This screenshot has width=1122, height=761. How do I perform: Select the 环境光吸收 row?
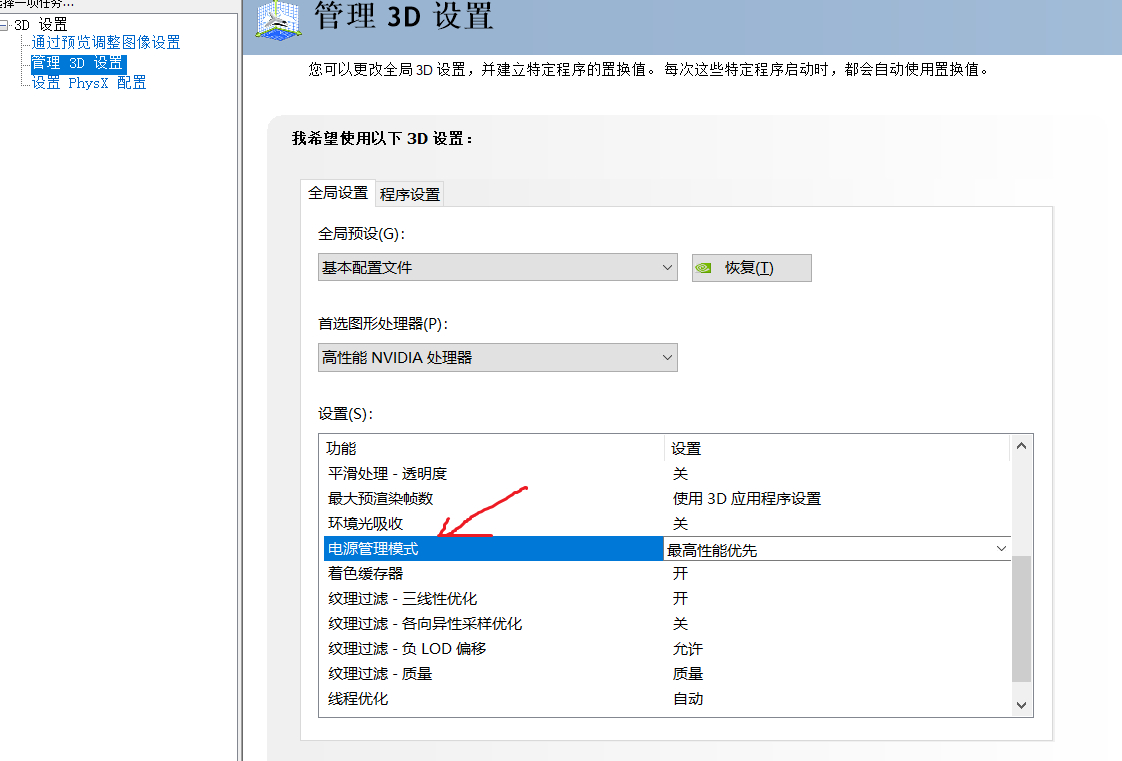click(667, 524)
